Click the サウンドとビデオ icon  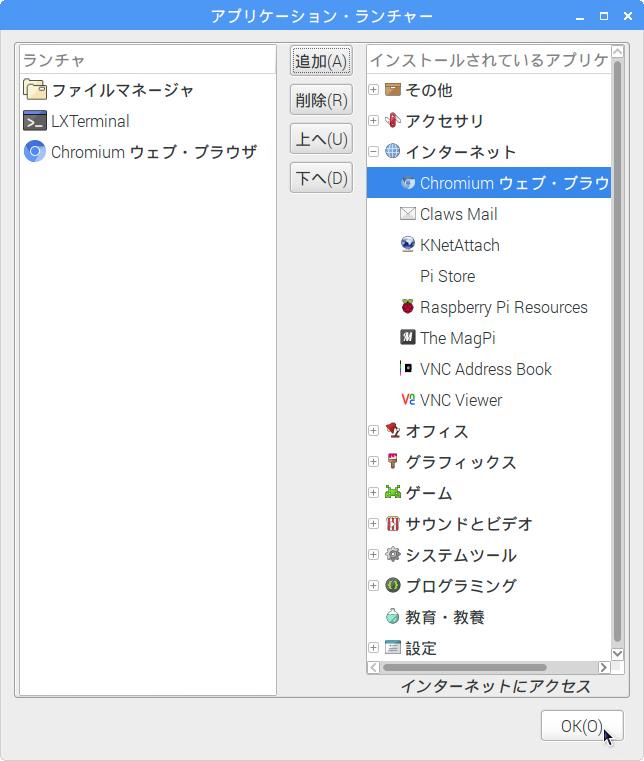[x=393, y=524]
